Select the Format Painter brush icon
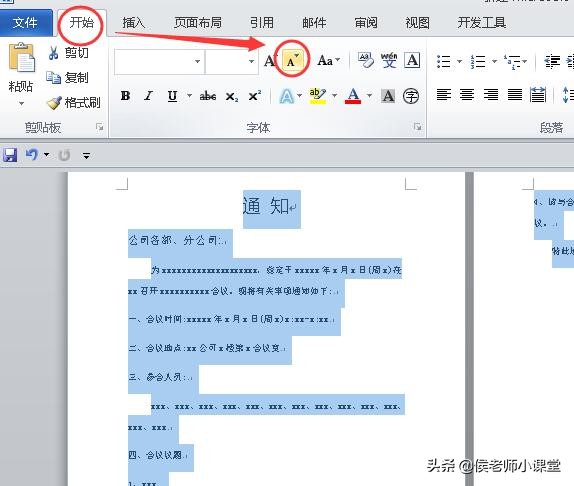 pyautogui.click(x=54, y=103)
